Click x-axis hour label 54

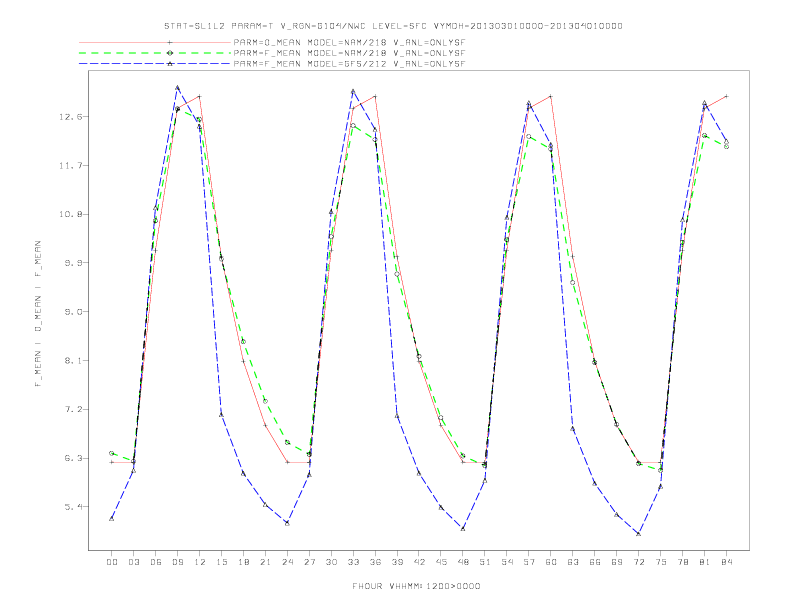pyautogui.click(x=507, y=562)
